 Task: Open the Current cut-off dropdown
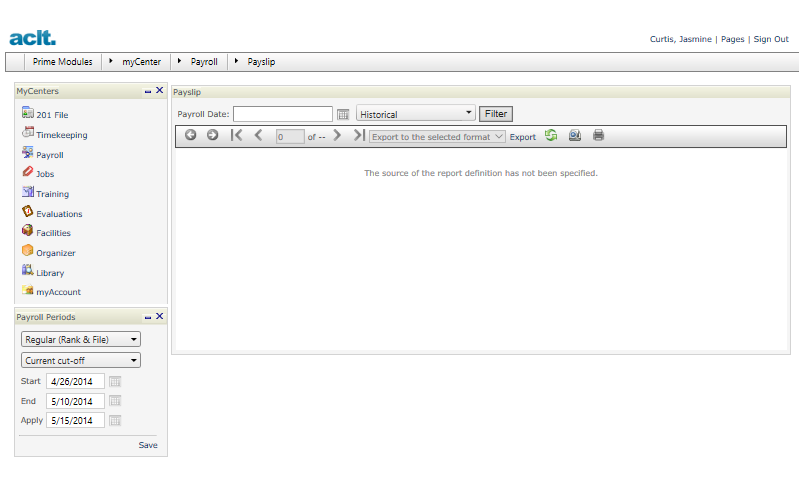81,360
